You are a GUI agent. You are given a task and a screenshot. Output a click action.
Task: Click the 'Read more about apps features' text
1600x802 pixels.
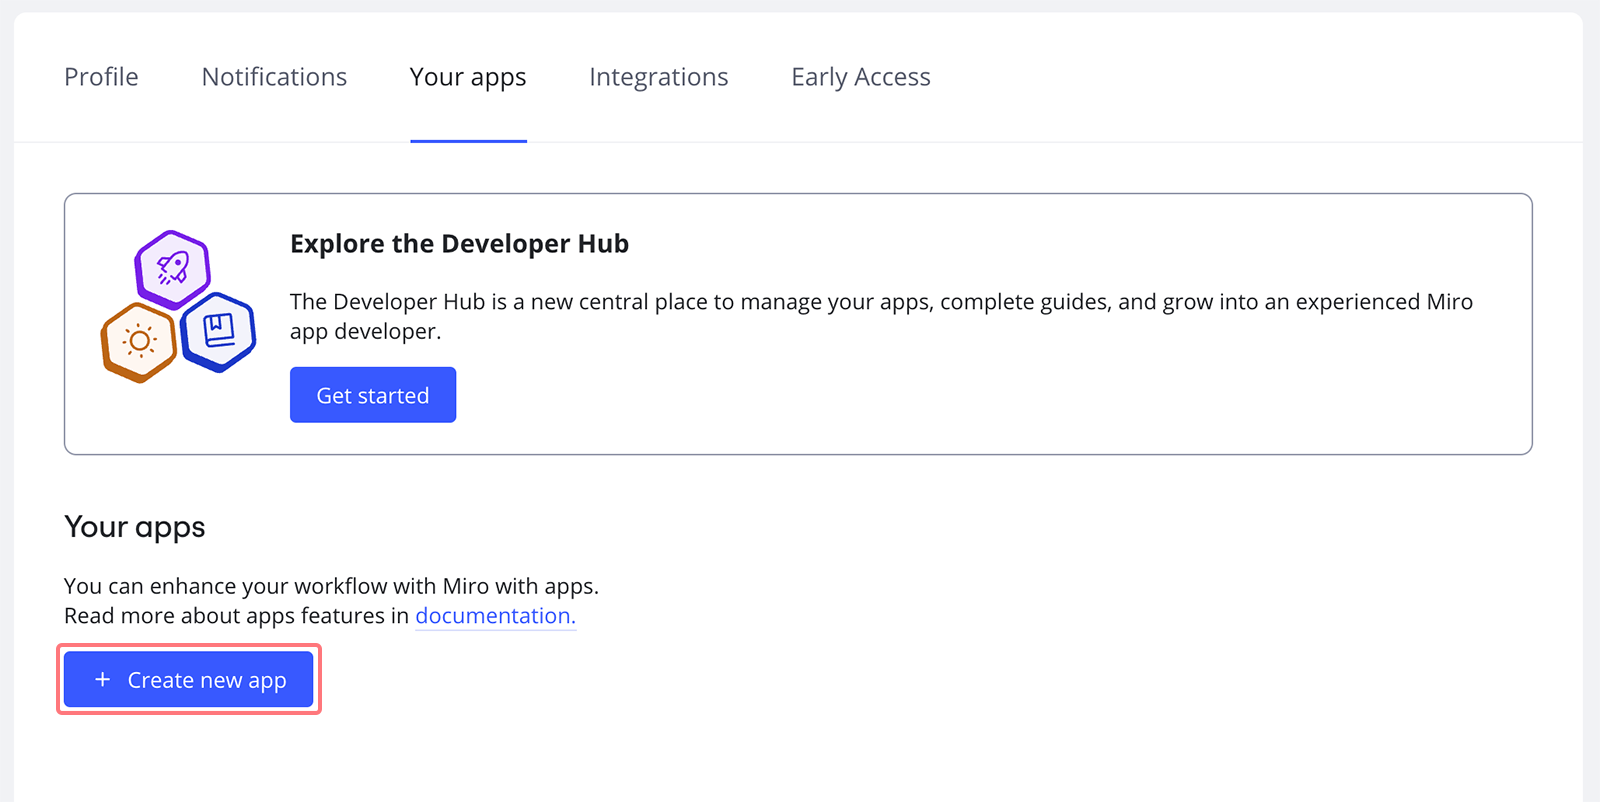click(237, 616)
